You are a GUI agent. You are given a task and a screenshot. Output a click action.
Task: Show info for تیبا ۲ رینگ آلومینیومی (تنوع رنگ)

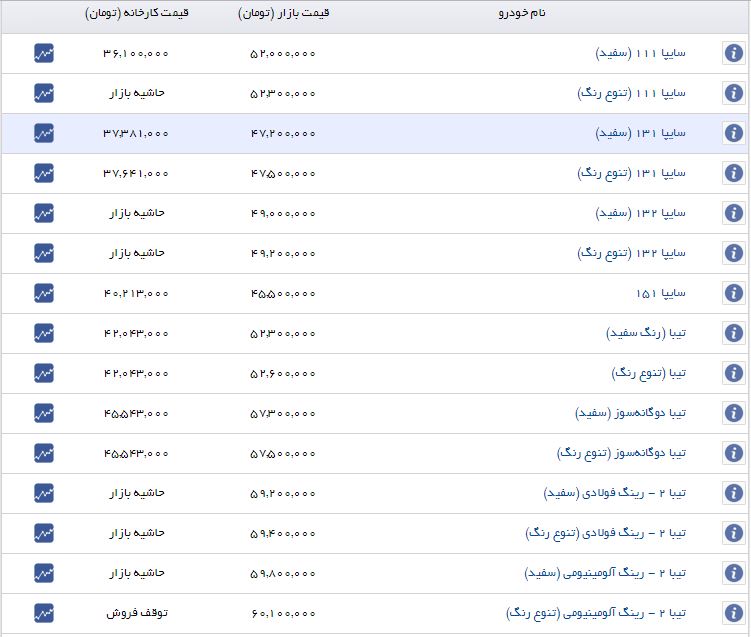pyautogui.click(x=733, y=613)
